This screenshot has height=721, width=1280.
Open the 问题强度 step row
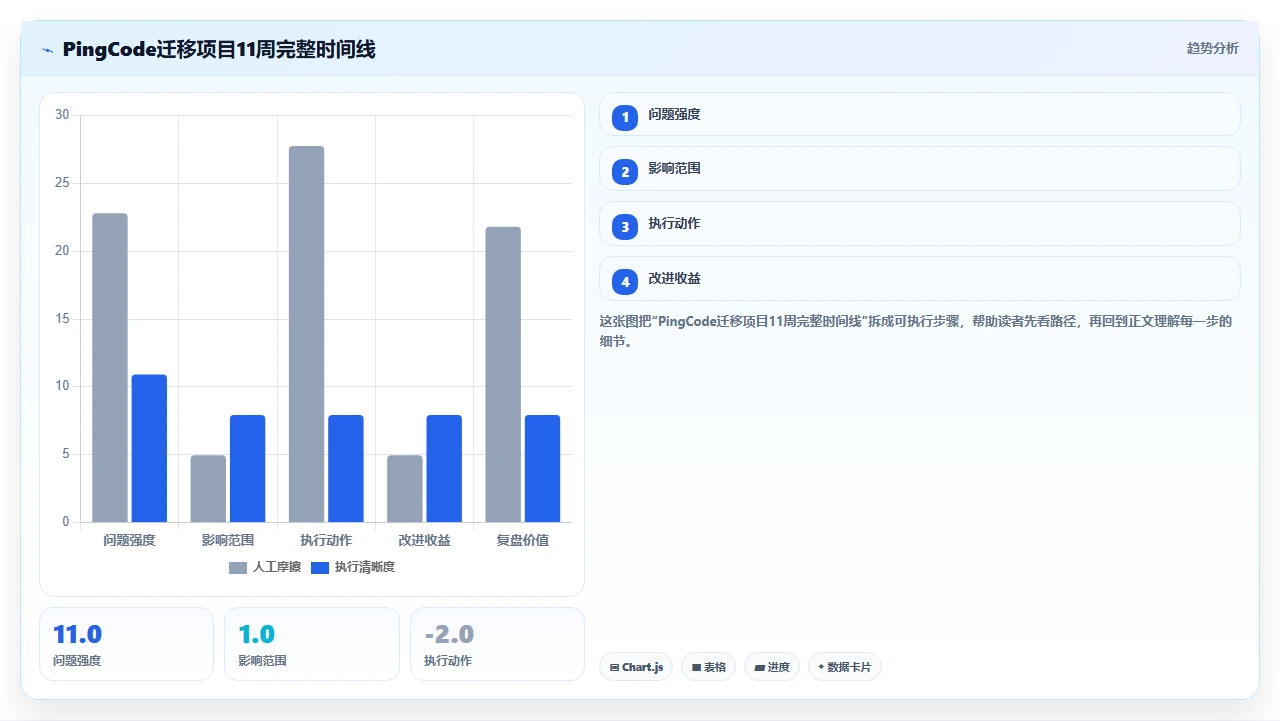pos(920,114)
